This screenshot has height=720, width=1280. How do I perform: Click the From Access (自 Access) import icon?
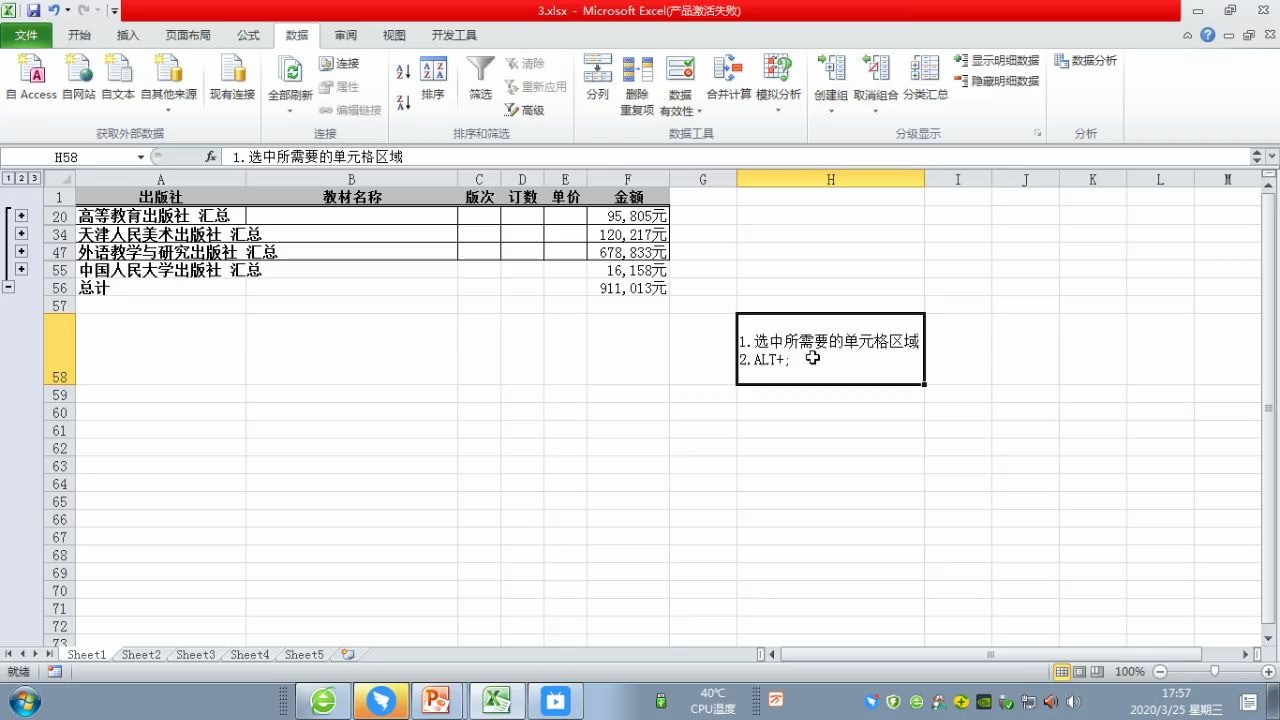[32, 77]
